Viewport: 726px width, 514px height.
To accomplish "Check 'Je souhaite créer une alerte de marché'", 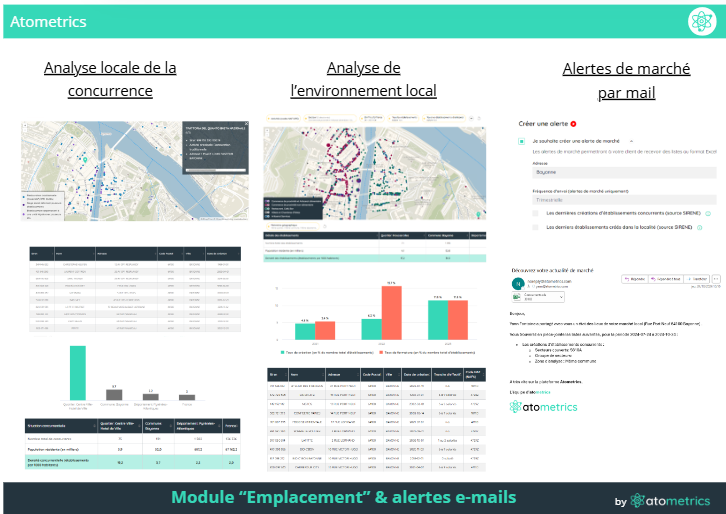I will 522,142.
